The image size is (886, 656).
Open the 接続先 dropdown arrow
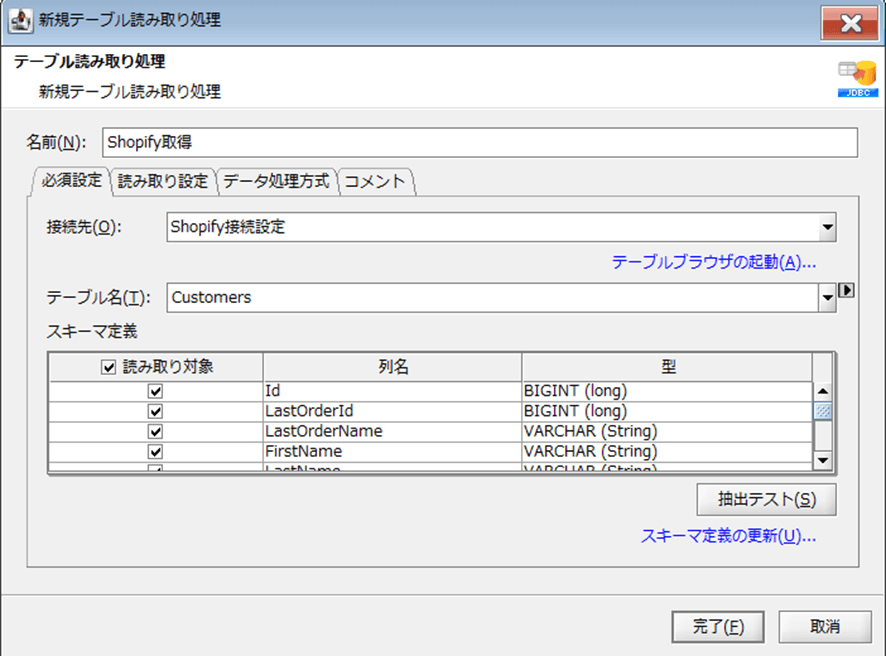point(827,227)
